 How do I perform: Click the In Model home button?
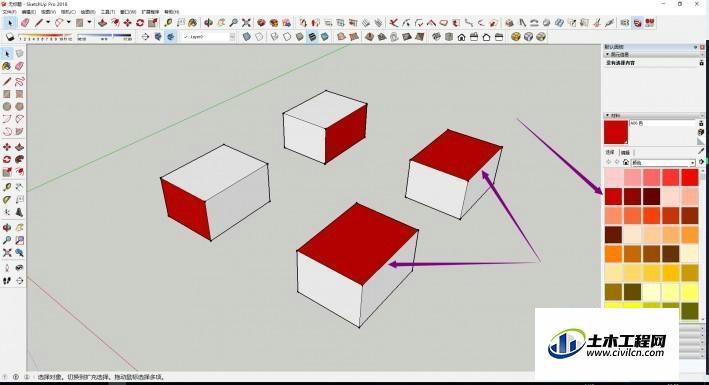pyautogui.click(x=626, y=162)
